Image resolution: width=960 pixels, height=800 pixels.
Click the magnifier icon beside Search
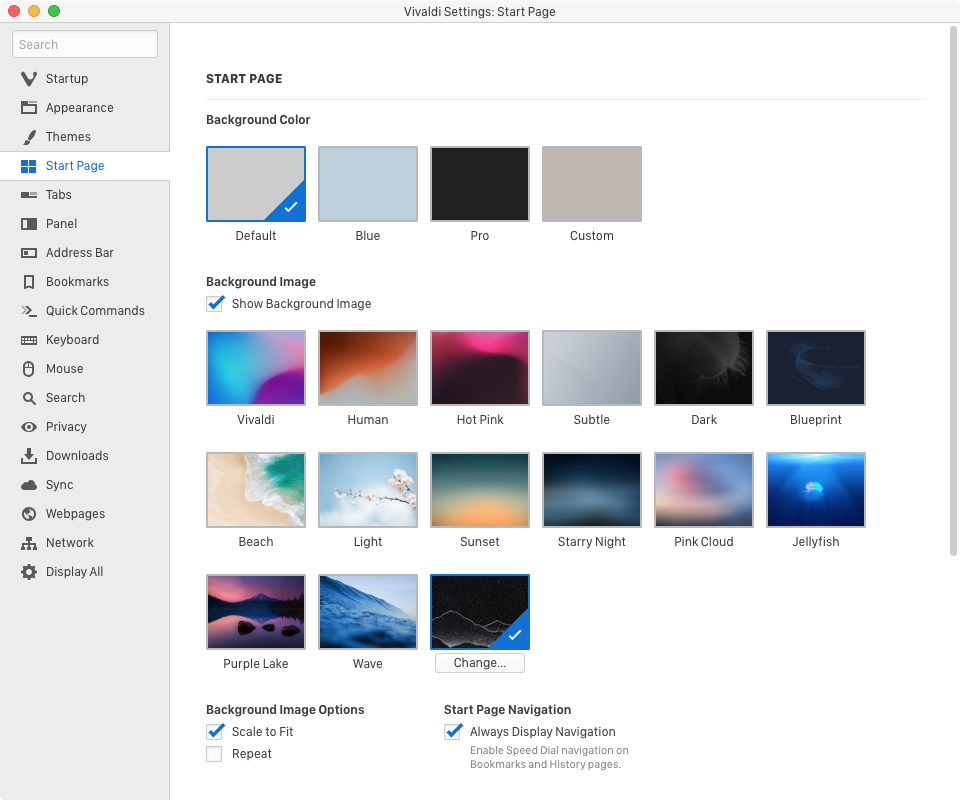click(29, 398)
